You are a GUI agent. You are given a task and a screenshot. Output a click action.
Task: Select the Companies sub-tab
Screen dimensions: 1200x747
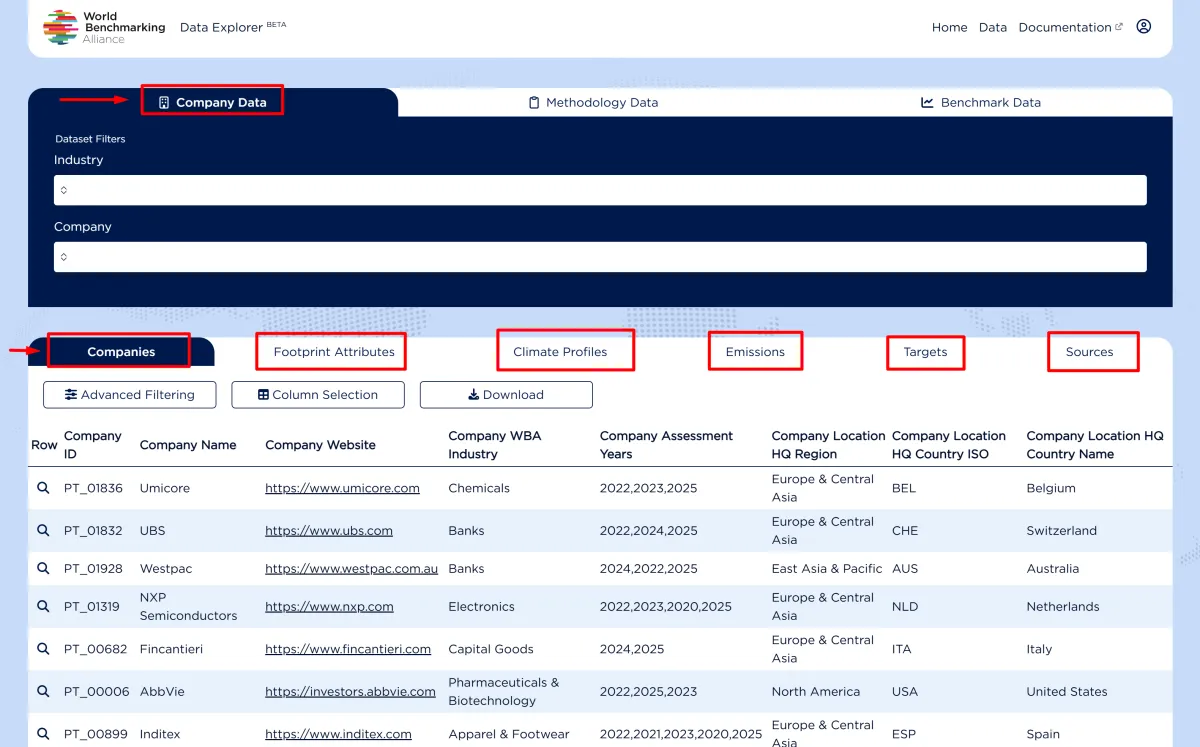[121, 352]
